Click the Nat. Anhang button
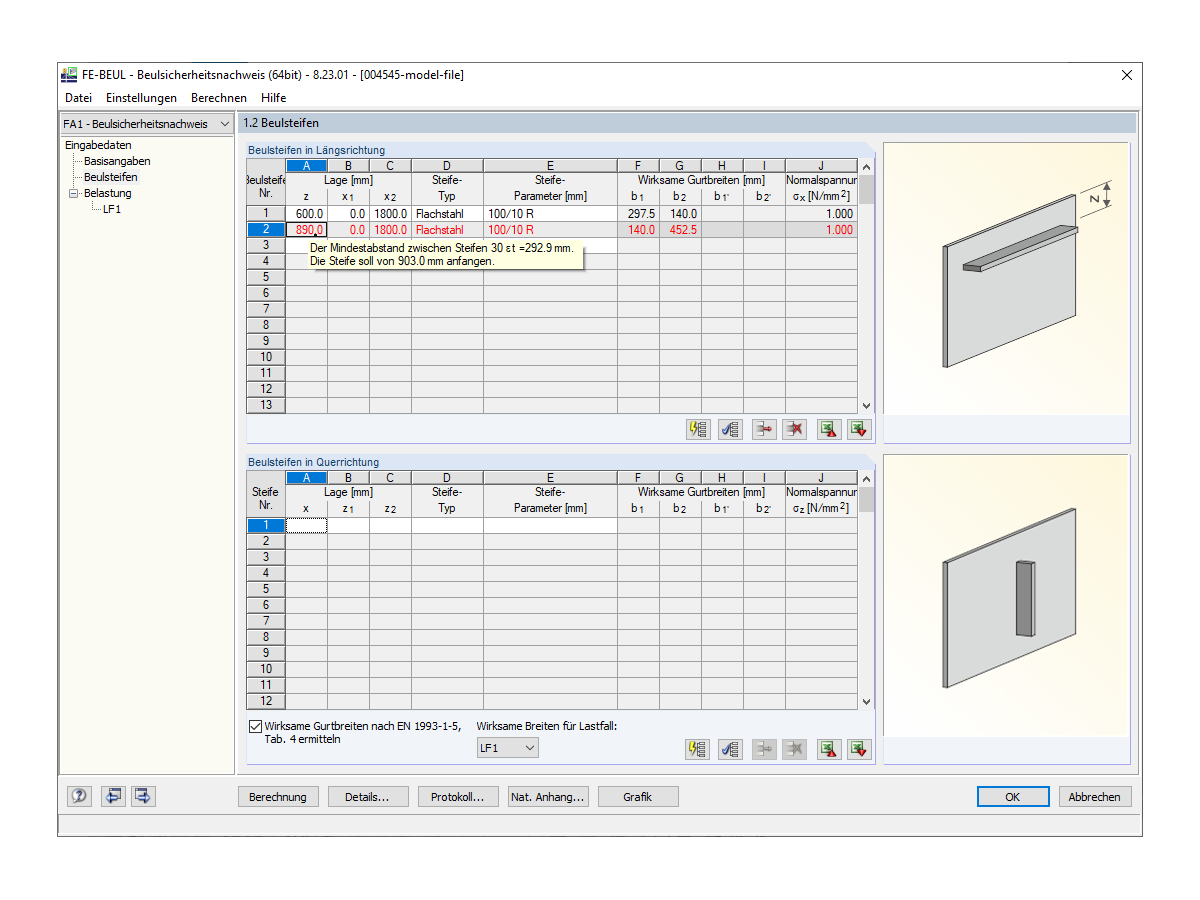The image size is (1200, 900). [548, 796]
